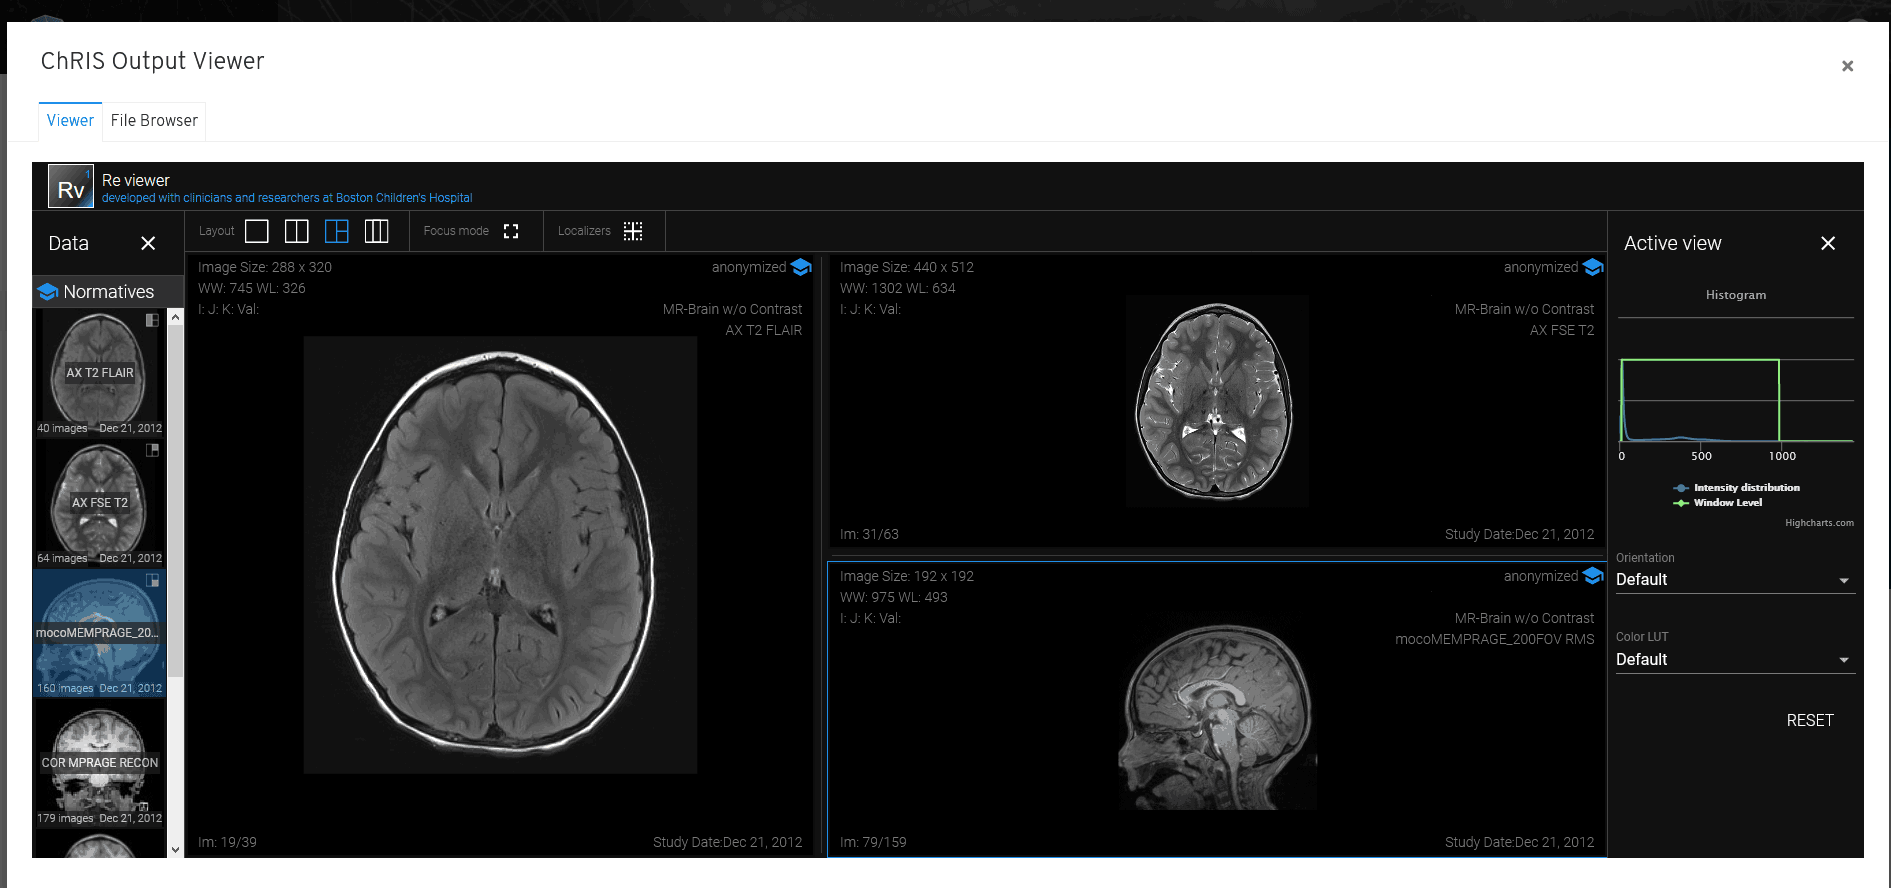Viewport: 1891px width, 888px height.
Task: Choose the three-column layout icon
Action: click(x=376, y=231)
